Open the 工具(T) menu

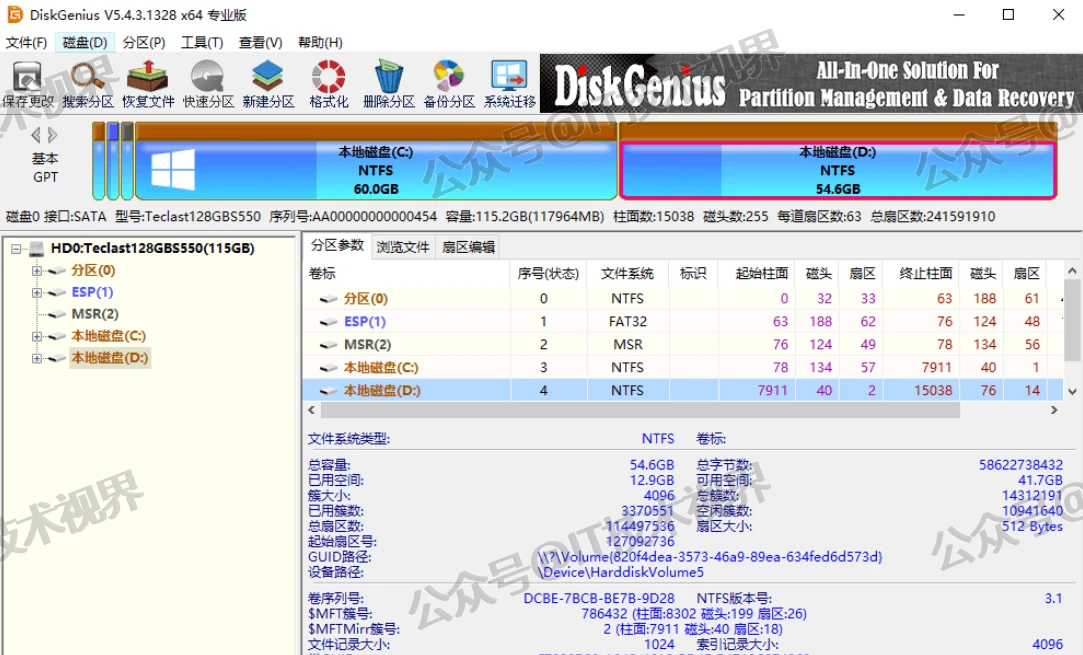(x=202, y=43)
